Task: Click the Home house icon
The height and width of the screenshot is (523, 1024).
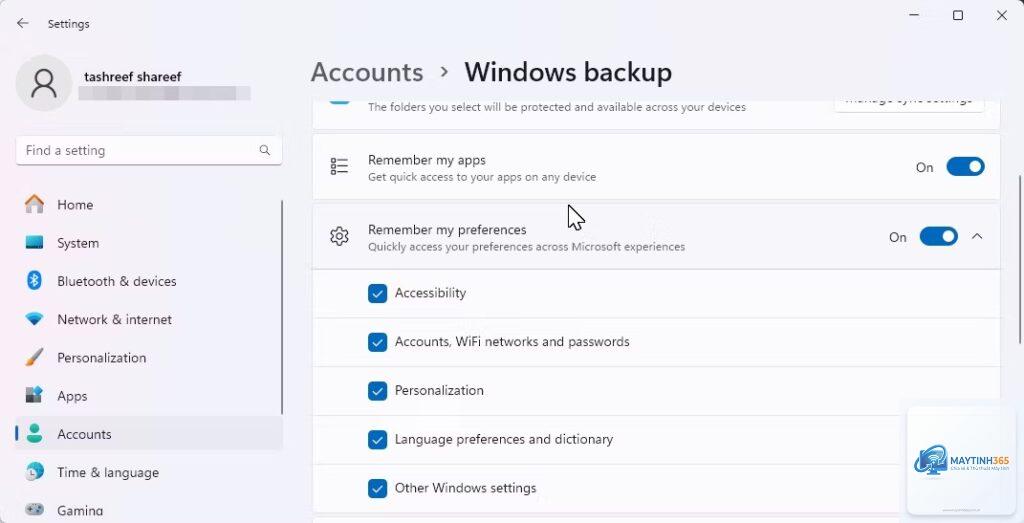Action: coord(34,204)
